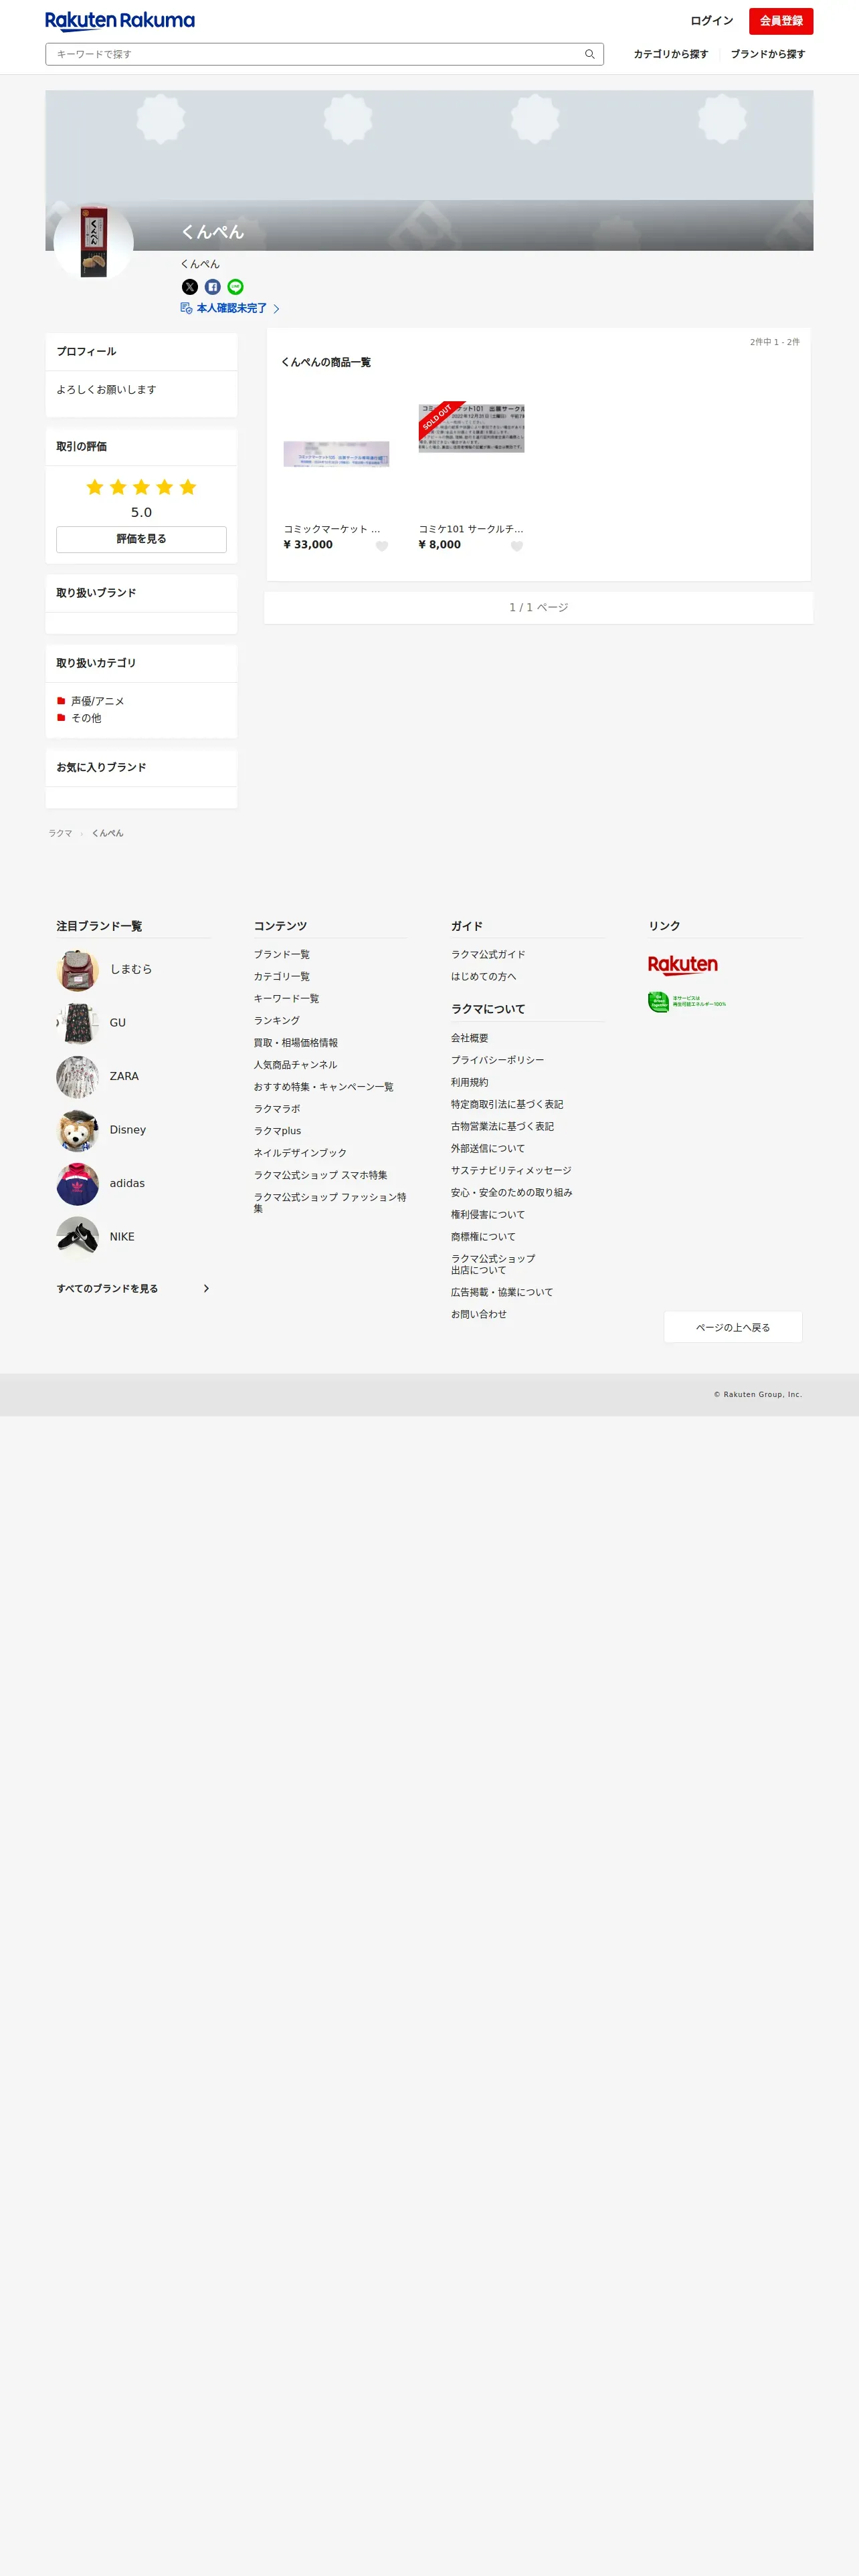Click the GU brand thumbnail
Image resolution: width=859 pixels, height=2576 pixels.
(77, 1023)
